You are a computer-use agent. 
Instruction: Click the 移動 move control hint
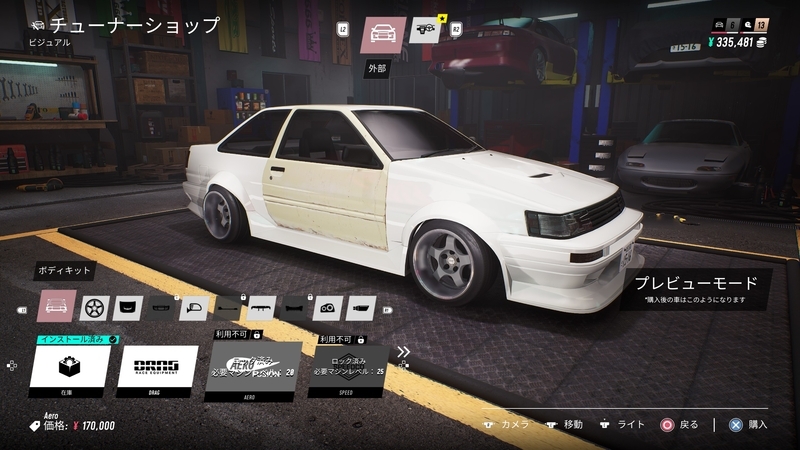point(565,424)
